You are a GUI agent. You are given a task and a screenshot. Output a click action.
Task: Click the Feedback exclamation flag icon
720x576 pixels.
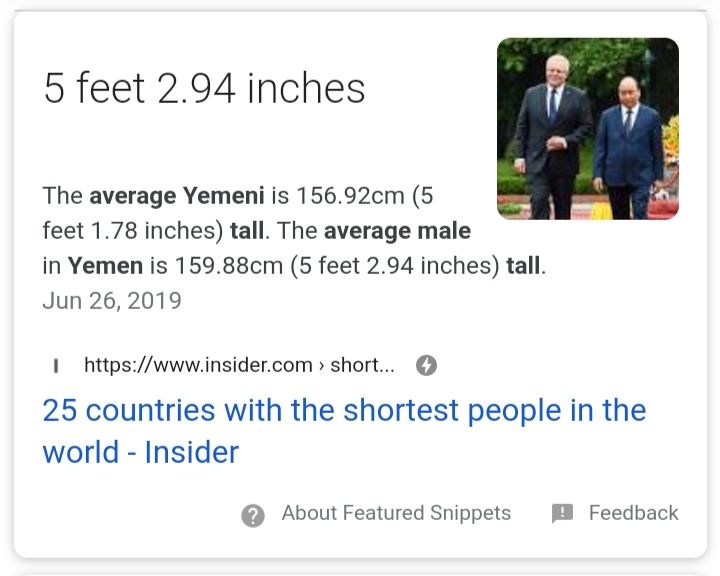[562, 514]
